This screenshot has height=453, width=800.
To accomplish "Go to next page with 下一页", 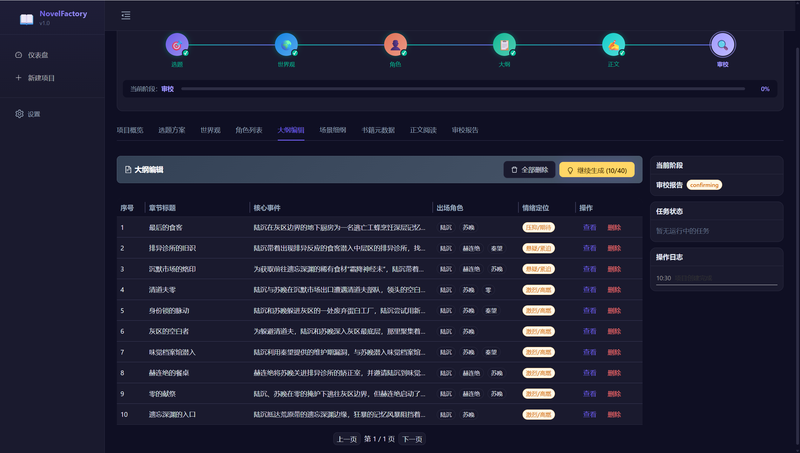I will point(412,439).
